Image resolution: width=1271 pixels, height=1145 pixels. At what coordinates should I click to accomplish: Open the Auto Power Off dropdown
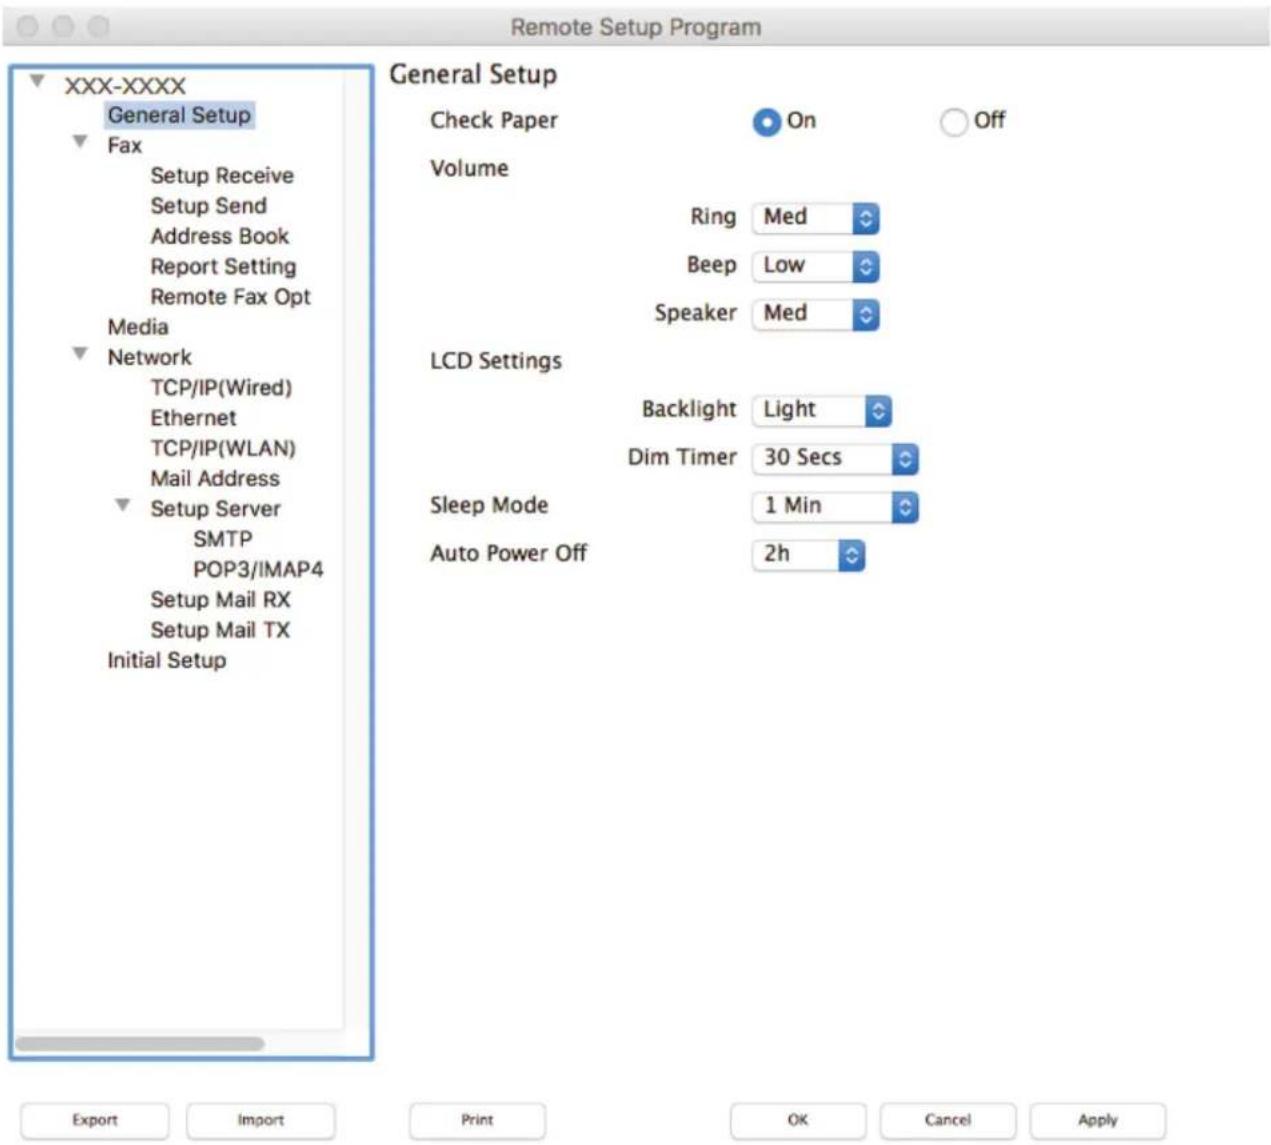click(x=808, y=554)
